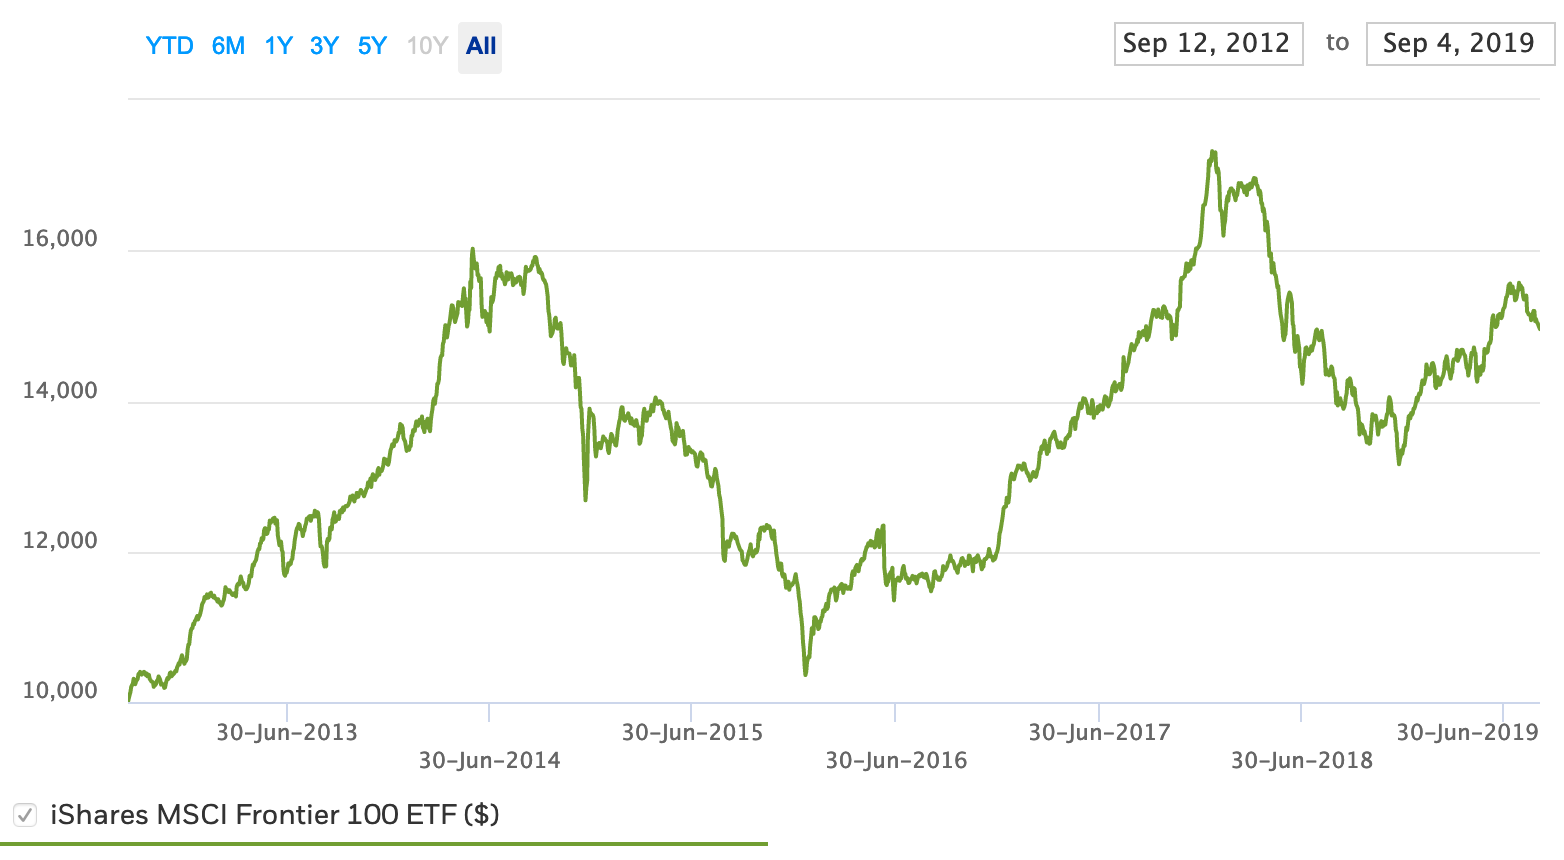Click the greyed-out 10Y range
The height and width of the screenshot is (860, 1564).
(x=427, y=46)
